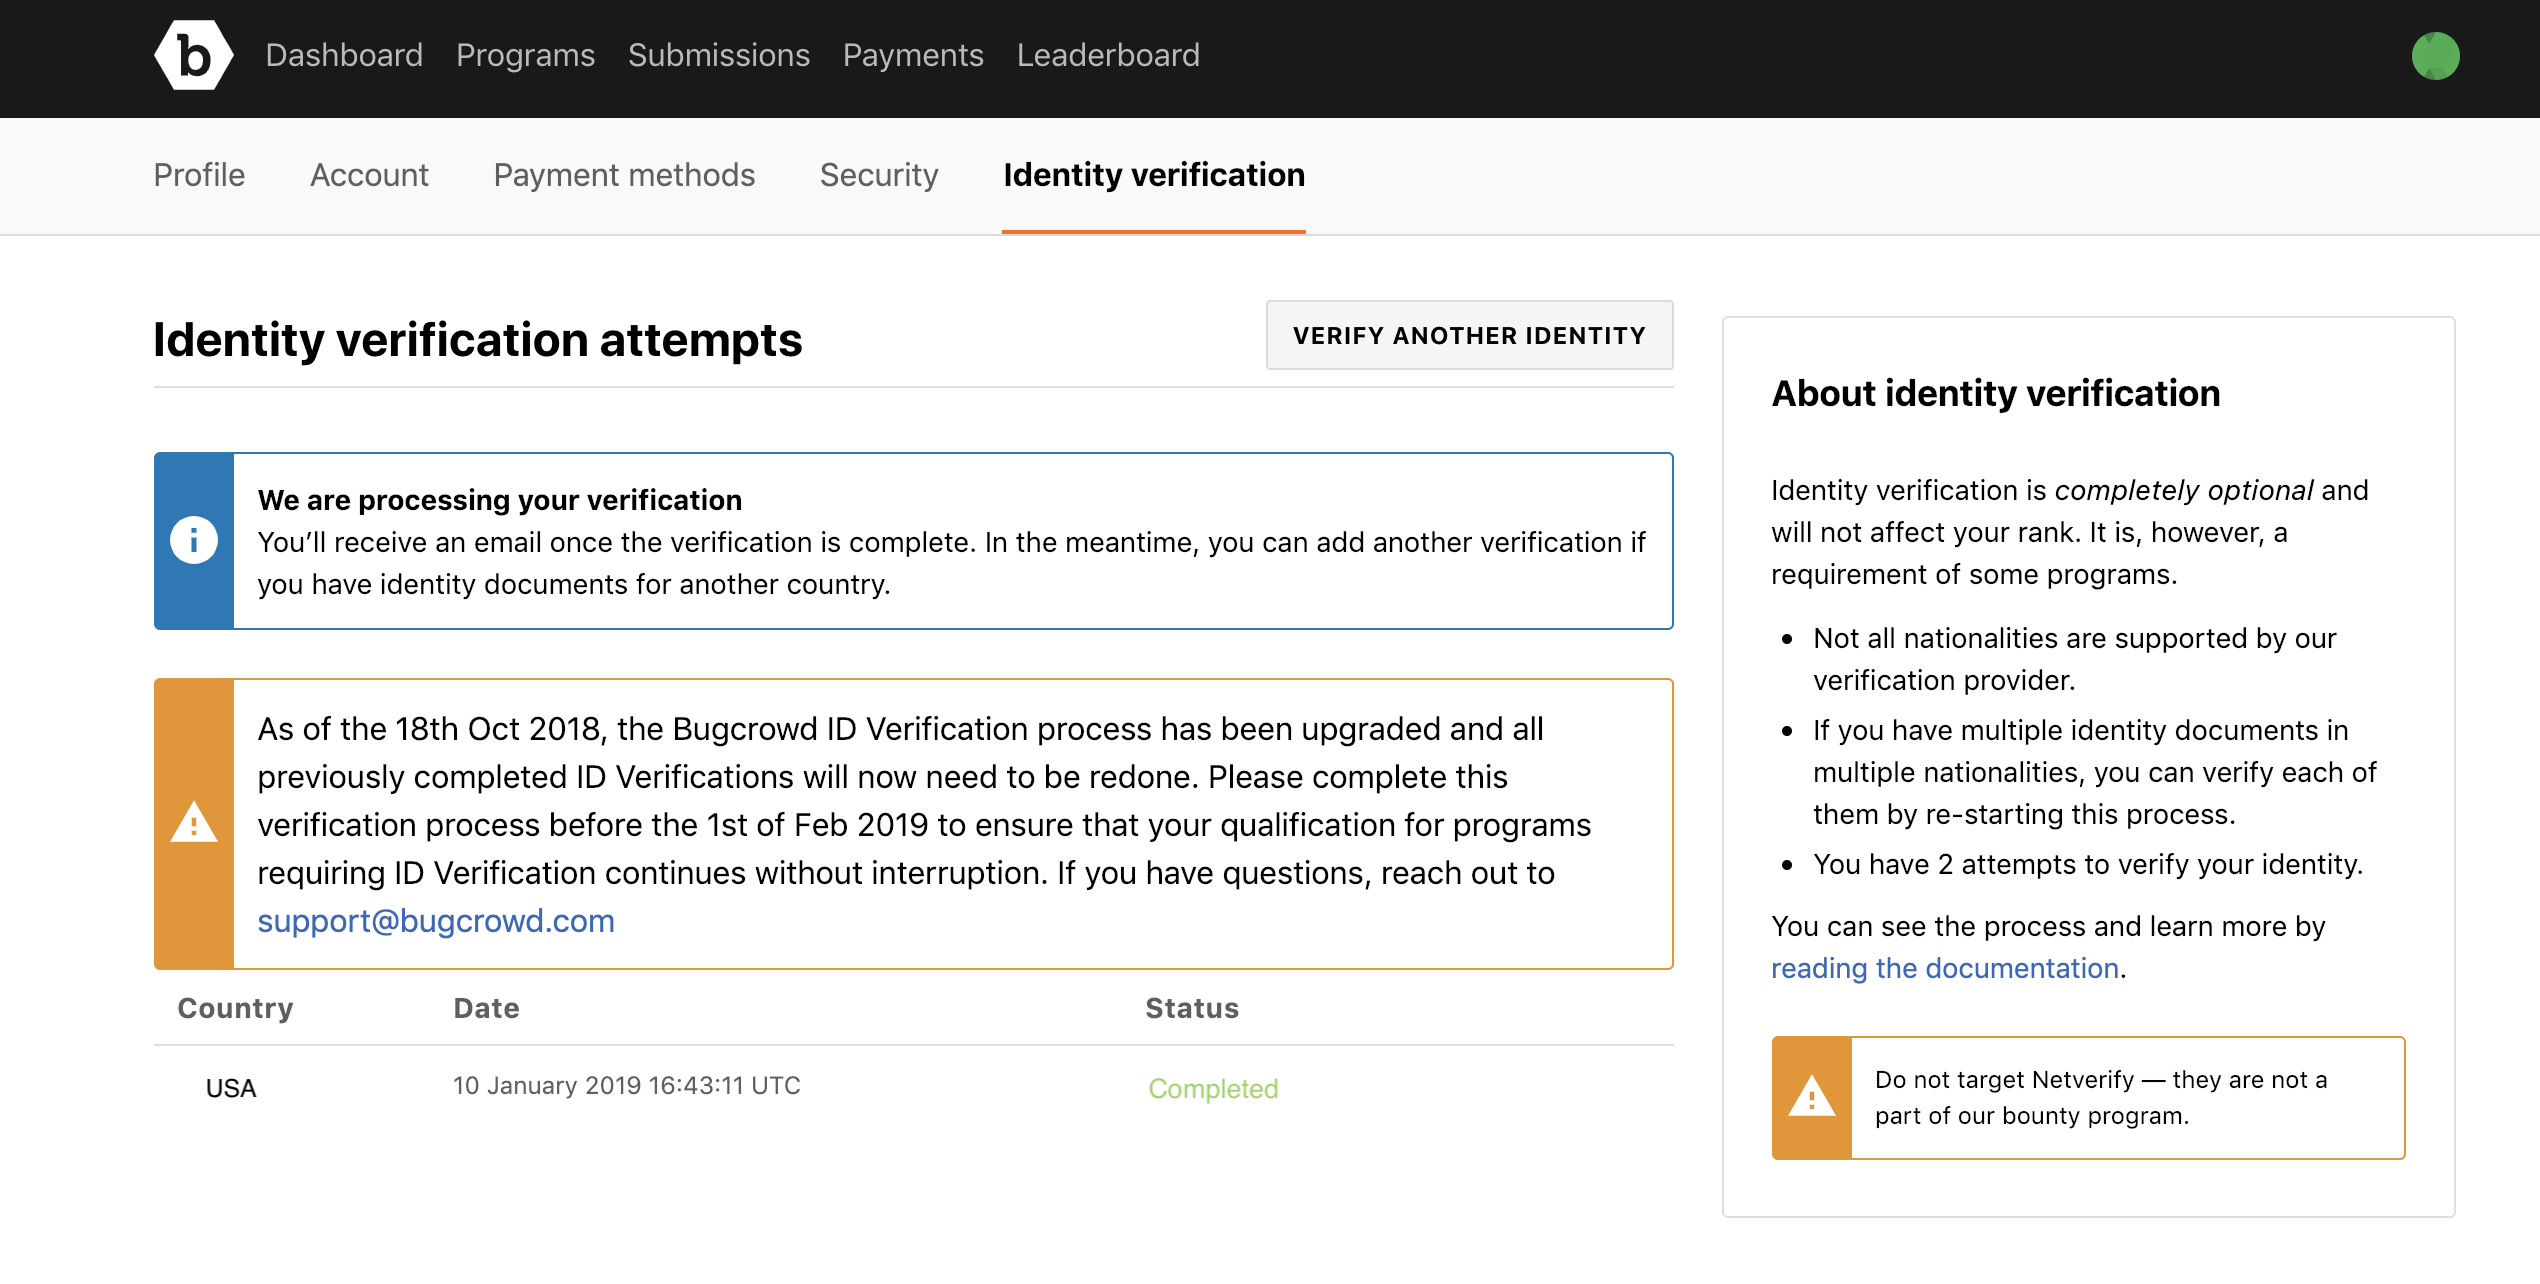
Task: Open the green user avatar menu
Action: pos(2434,56)
